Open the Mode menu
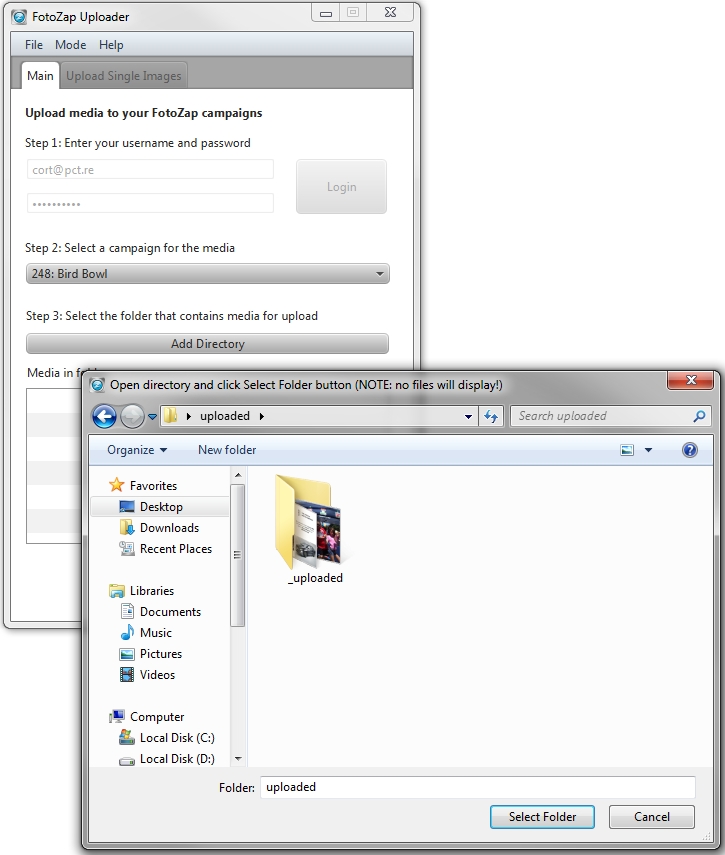Screen dimensions: 725x855 (70, 45)
